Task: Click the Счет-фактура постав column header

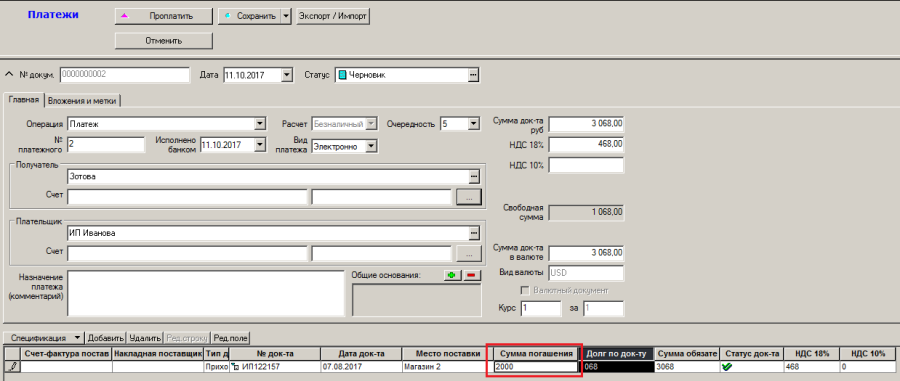Action: click(x=67, y=353)
